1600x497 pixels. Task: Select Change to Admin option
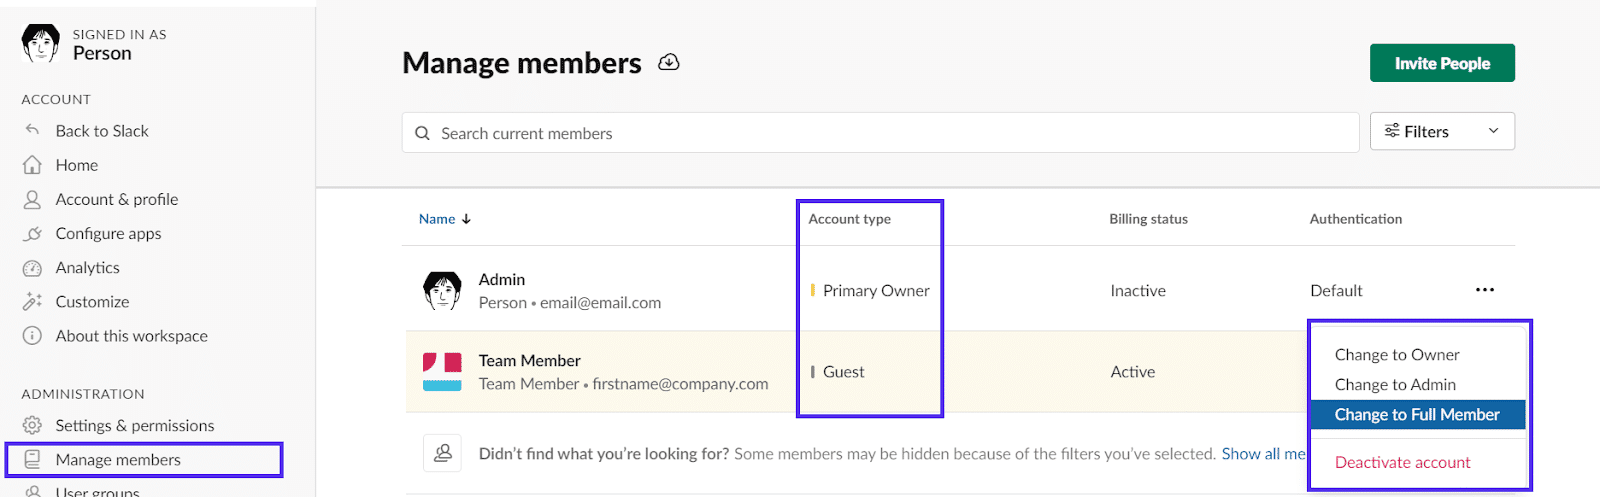click(x=1395, y=385)
